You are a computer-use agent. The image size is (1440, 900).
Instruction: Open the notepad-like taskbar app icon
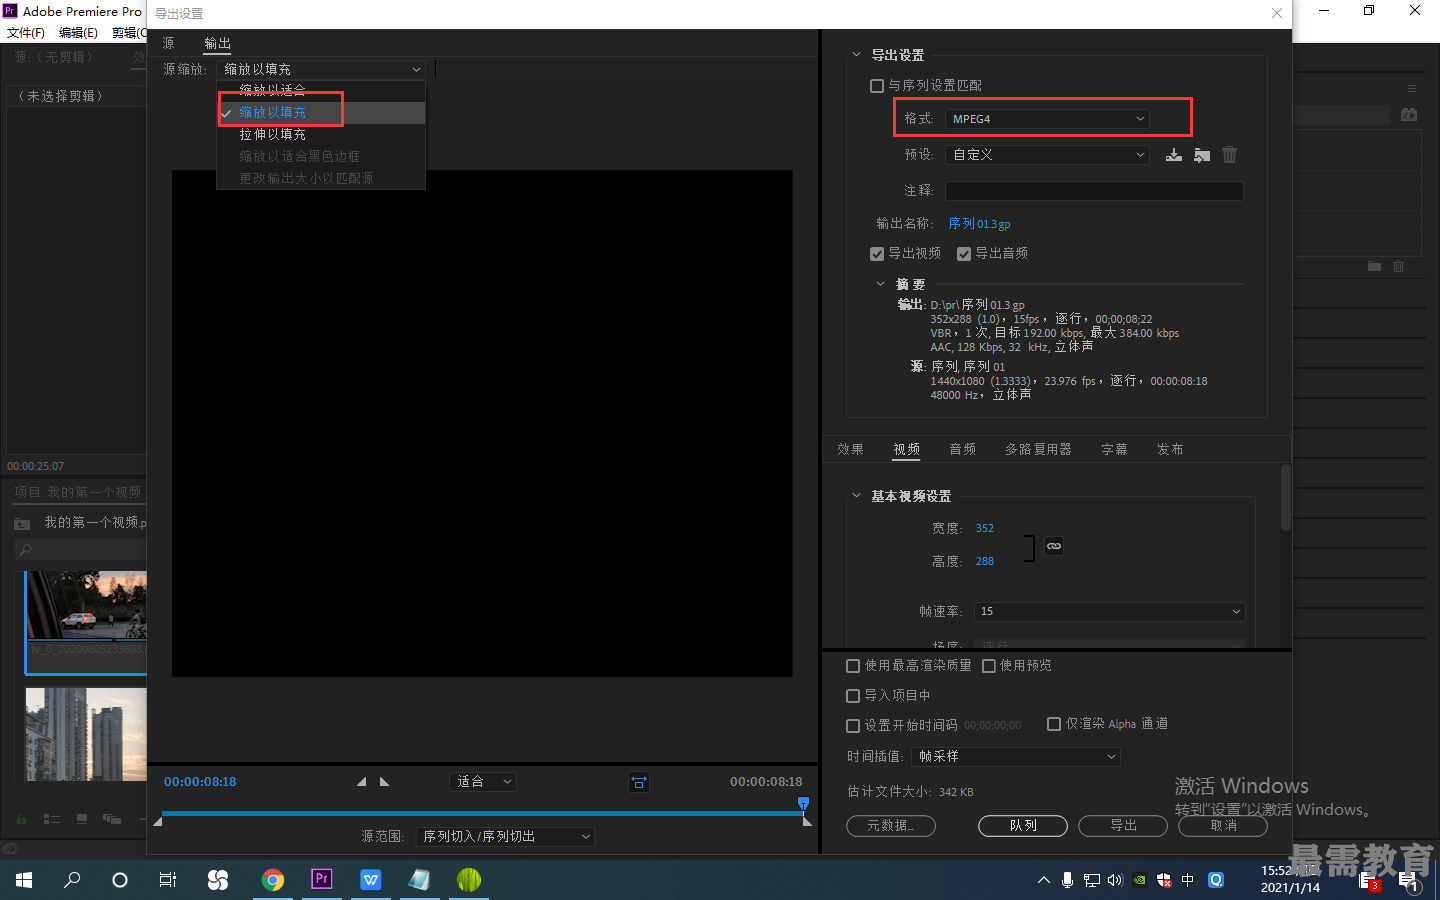pos(419,880)
